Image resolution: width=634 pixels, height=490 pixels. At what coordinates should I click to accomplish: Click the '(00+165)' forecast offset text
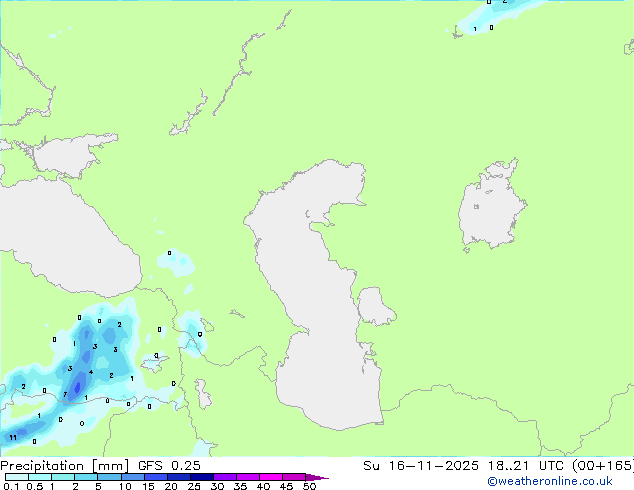603,466
